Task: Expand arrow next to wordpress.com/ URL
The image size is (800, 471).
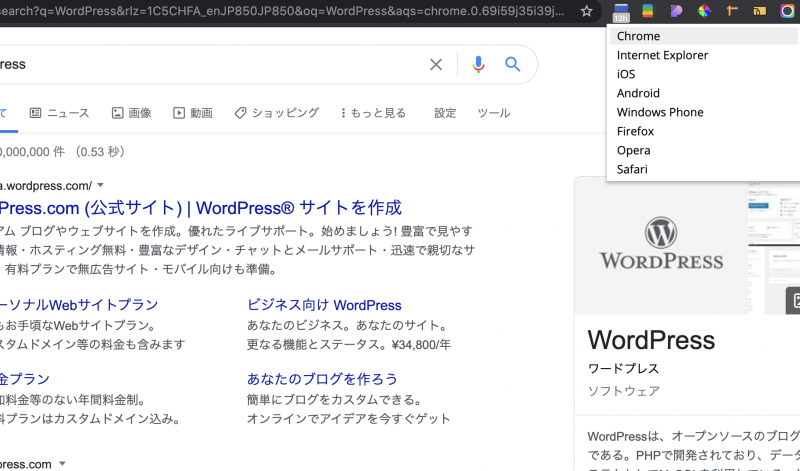Action: pyautogui.click(x=101, y=185)
